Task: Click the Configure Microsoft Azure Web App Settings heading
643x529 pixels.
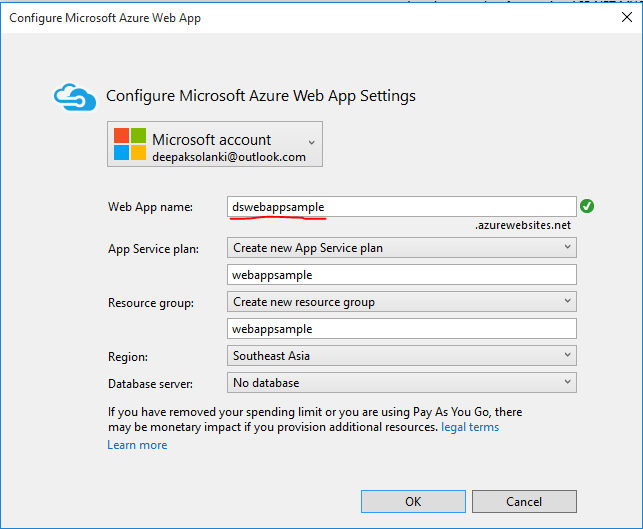Action: tap(261, 96)
